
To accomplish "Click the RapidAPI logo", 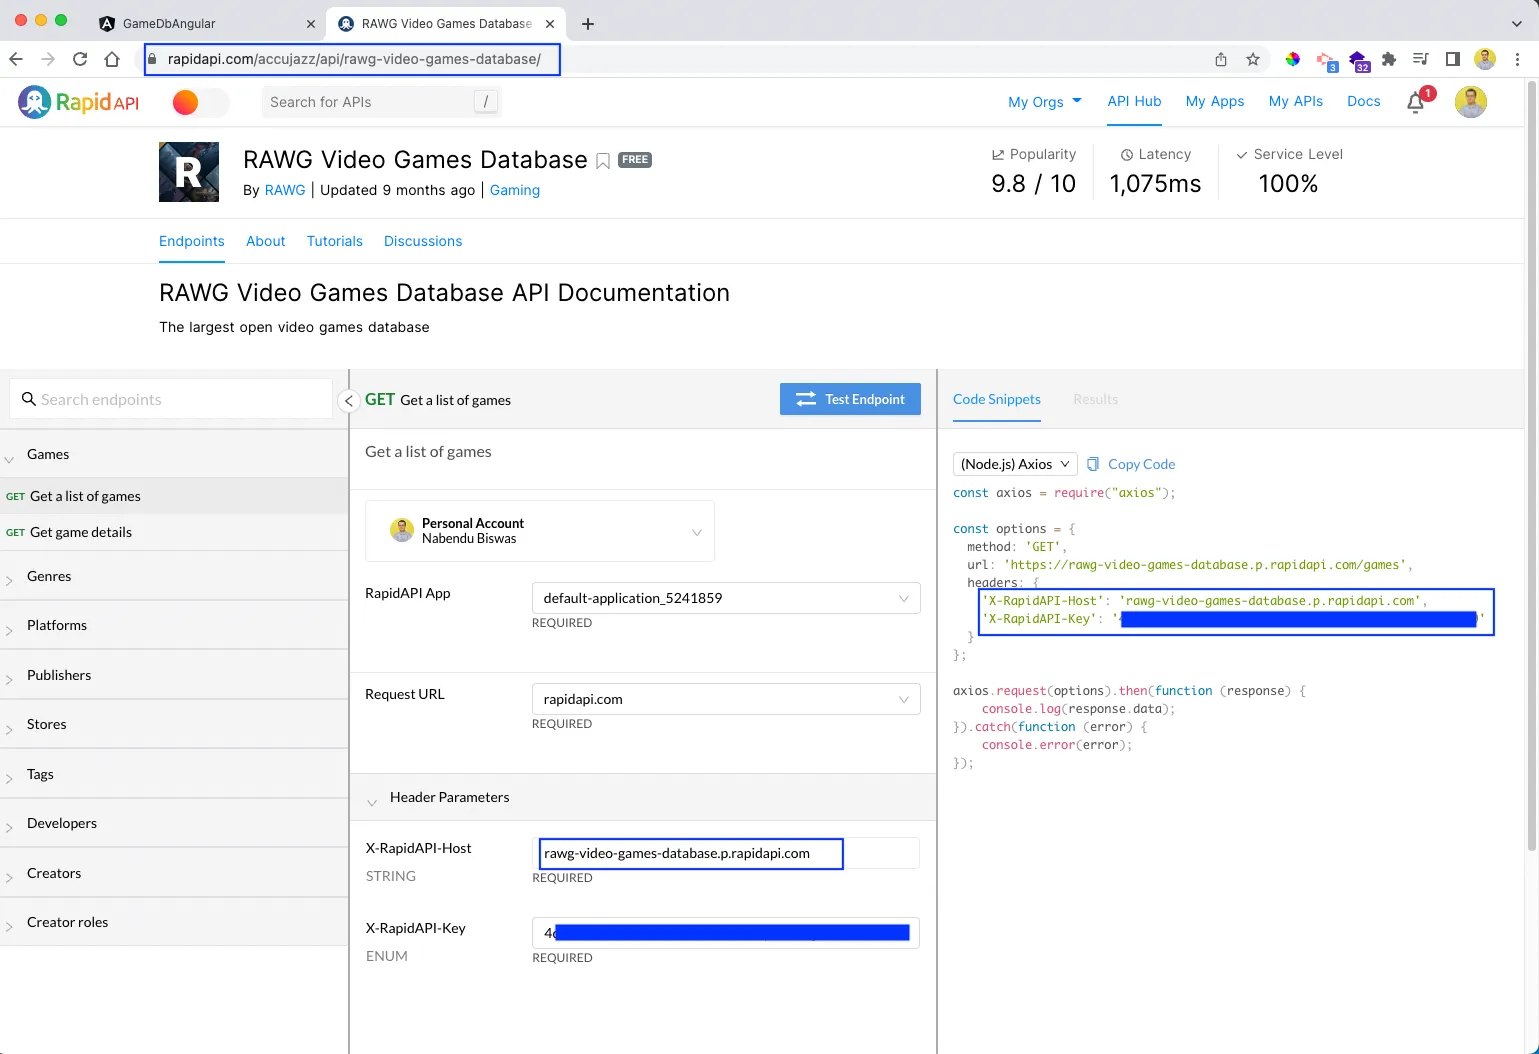I will coord(78,102).
